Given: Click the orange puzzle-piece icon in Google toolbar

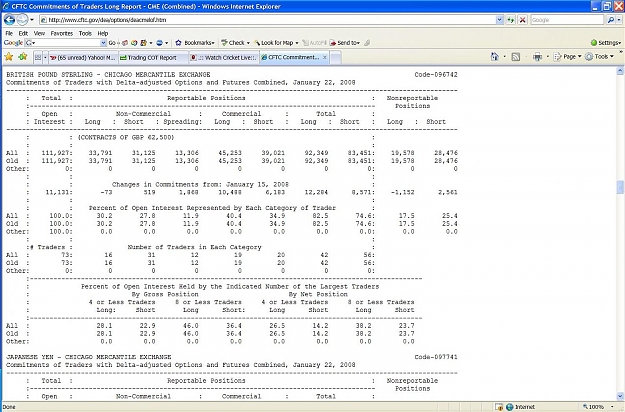Looking at the screenshot, I should (144, 43).
